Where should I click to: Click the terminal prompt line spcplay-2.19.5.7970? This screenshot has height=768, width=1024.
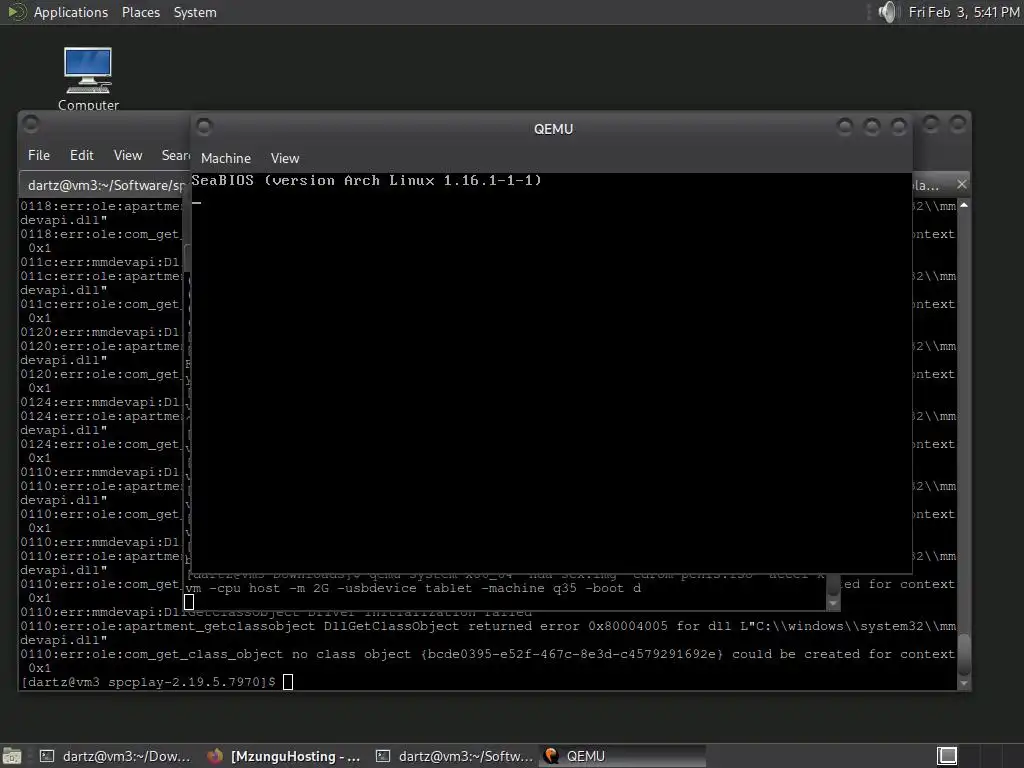[148, 682]
